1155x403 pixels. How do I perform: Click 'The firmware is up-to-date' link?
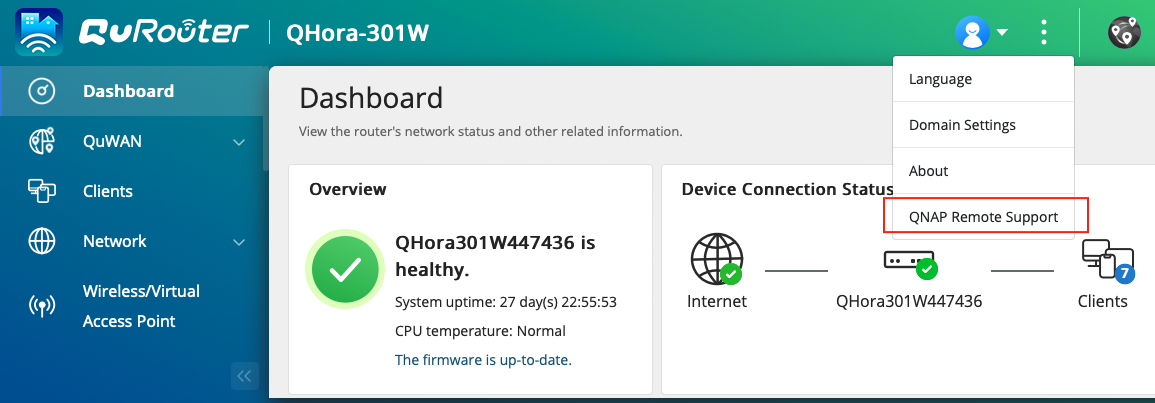pyautogui.click(x=483, y=360)
